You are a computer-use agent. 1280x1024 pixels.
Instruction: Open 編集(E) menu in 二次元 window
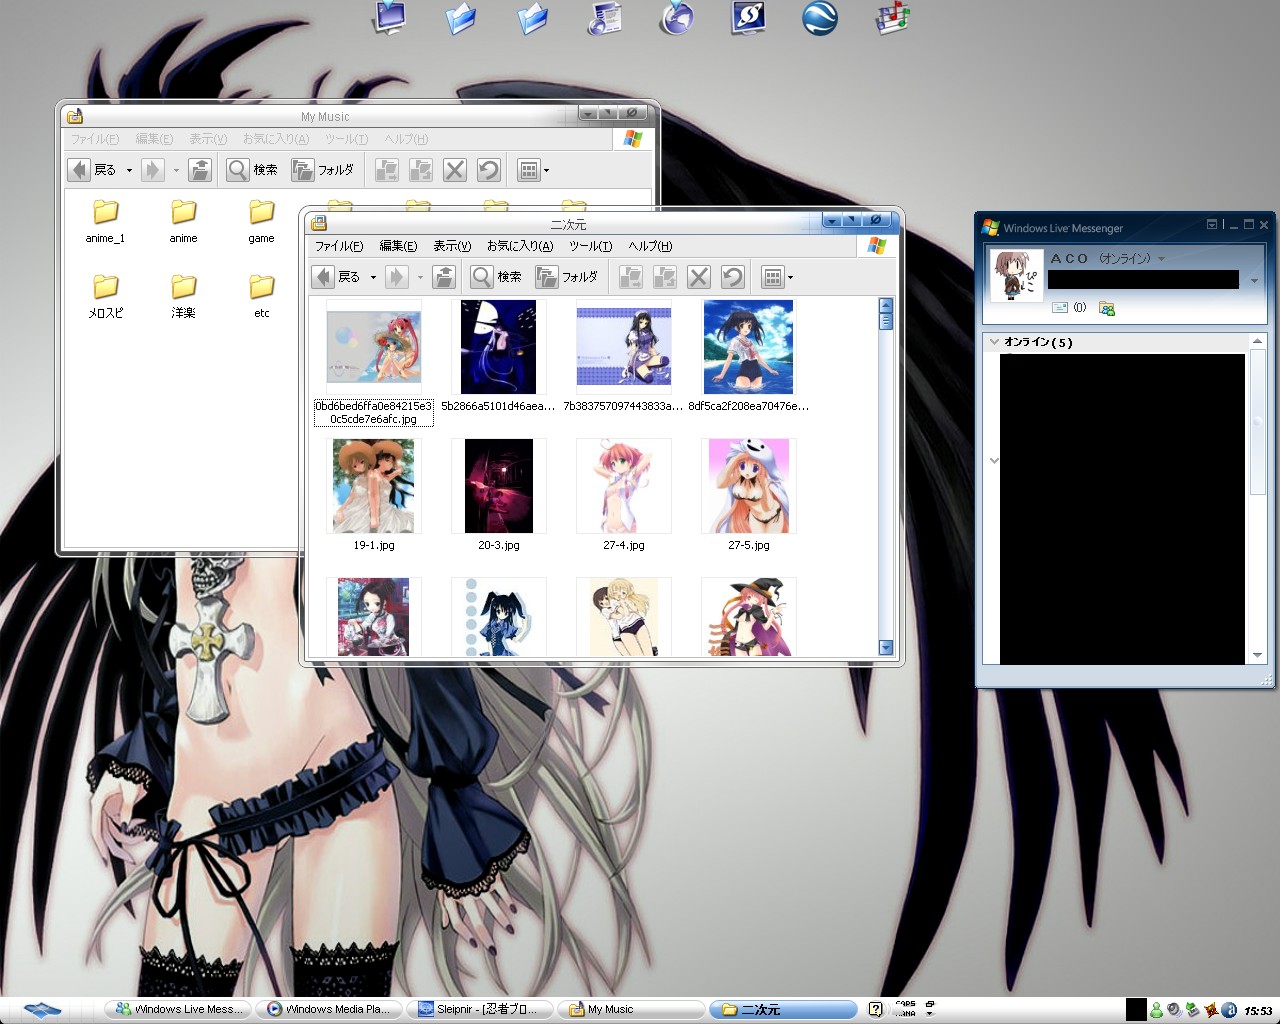[398, 246]
